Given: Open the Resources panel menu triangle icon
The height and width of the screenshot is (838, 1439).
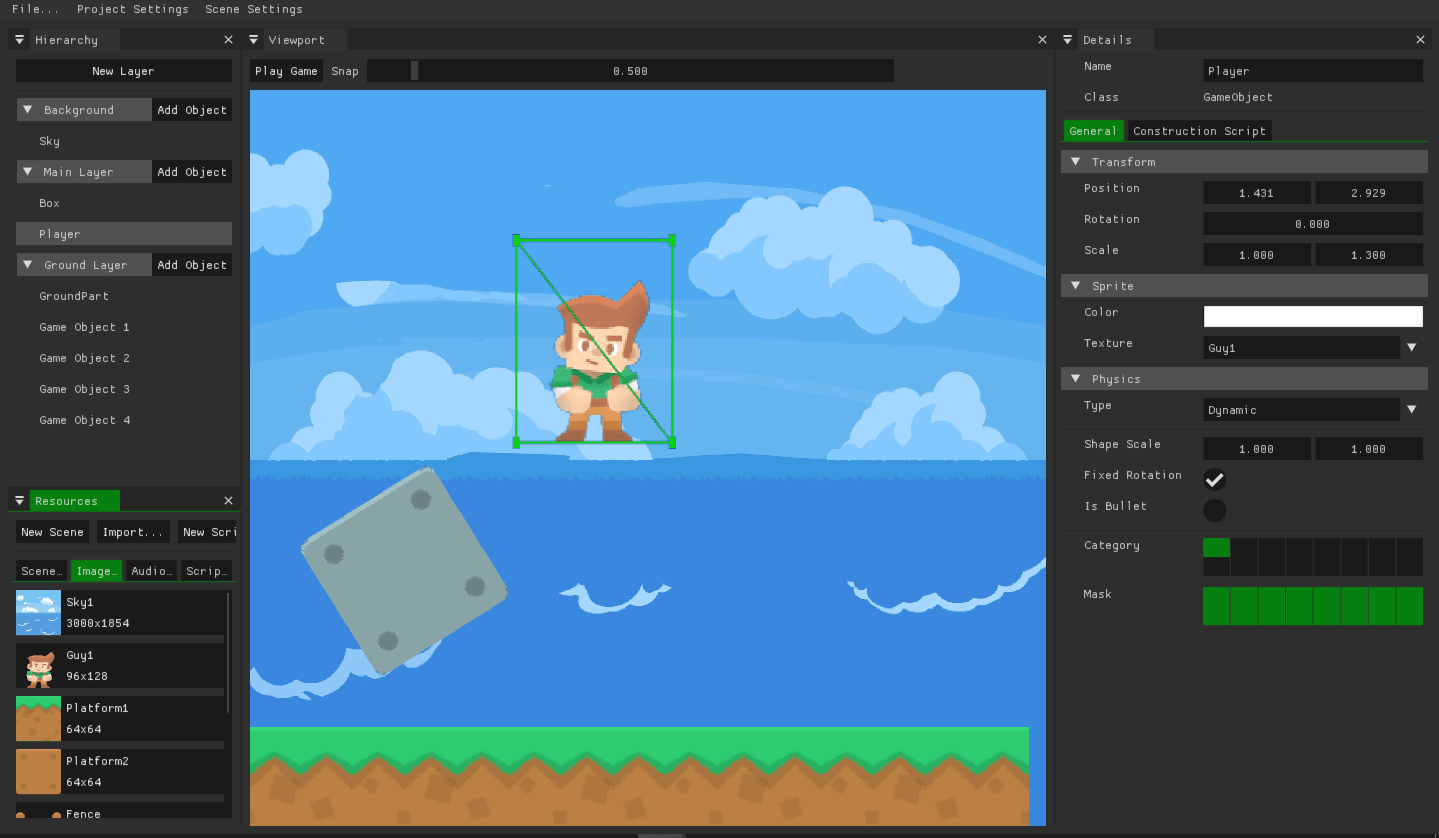Looking at the screenshot, I should (20, 501).
